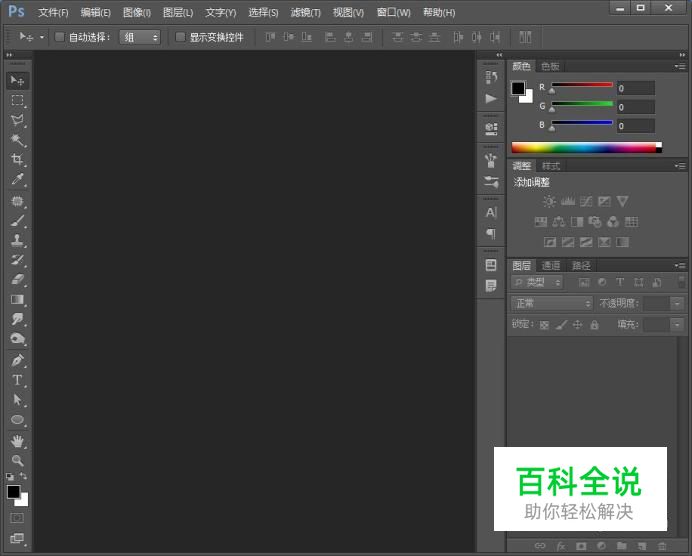Switch to the 样式 tab
Viewport: 692px width, 556px height.
tap(551, 166)
